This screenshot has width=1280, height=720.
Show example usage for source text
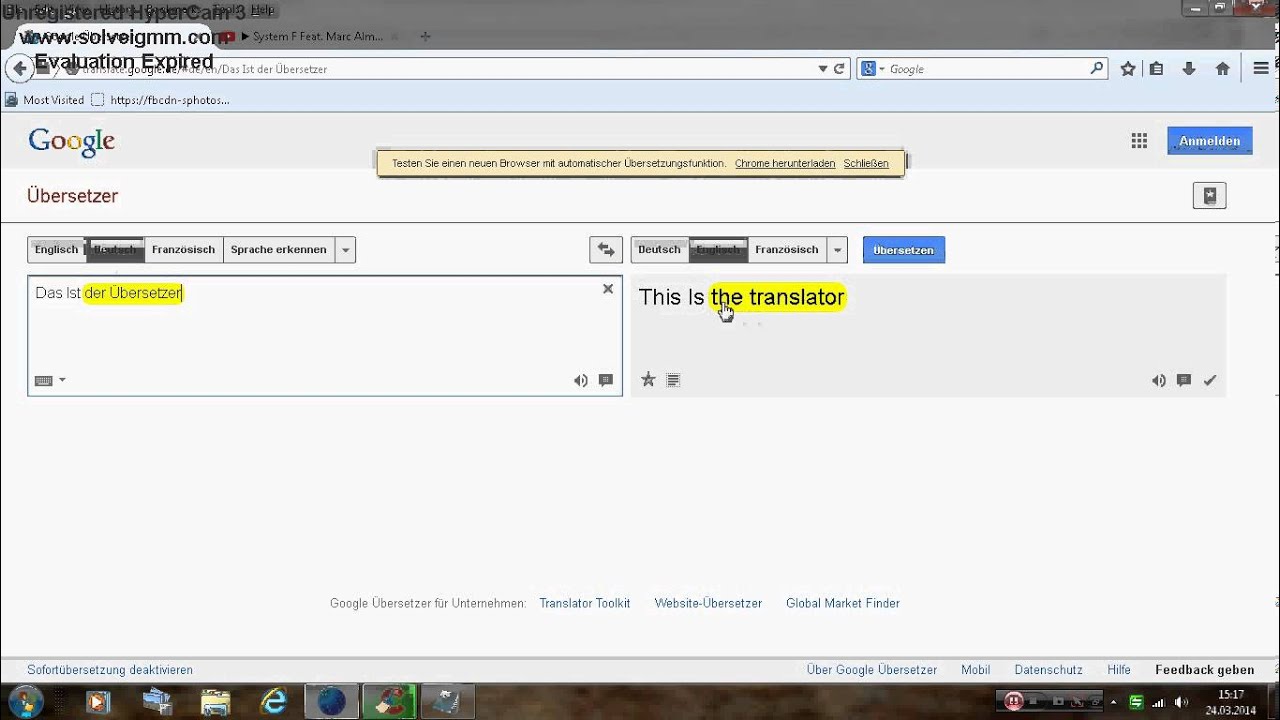[605, 380]
